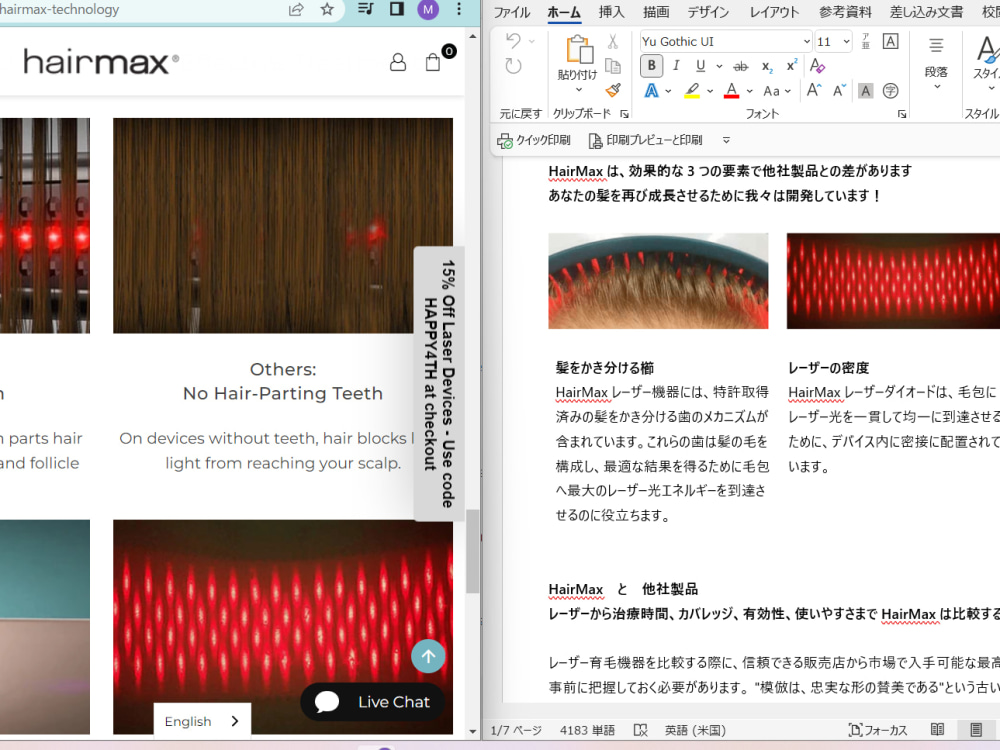1000x750 pixels.
Task: Open the Undo history dropdown arrow
Action: click(532, 41)
